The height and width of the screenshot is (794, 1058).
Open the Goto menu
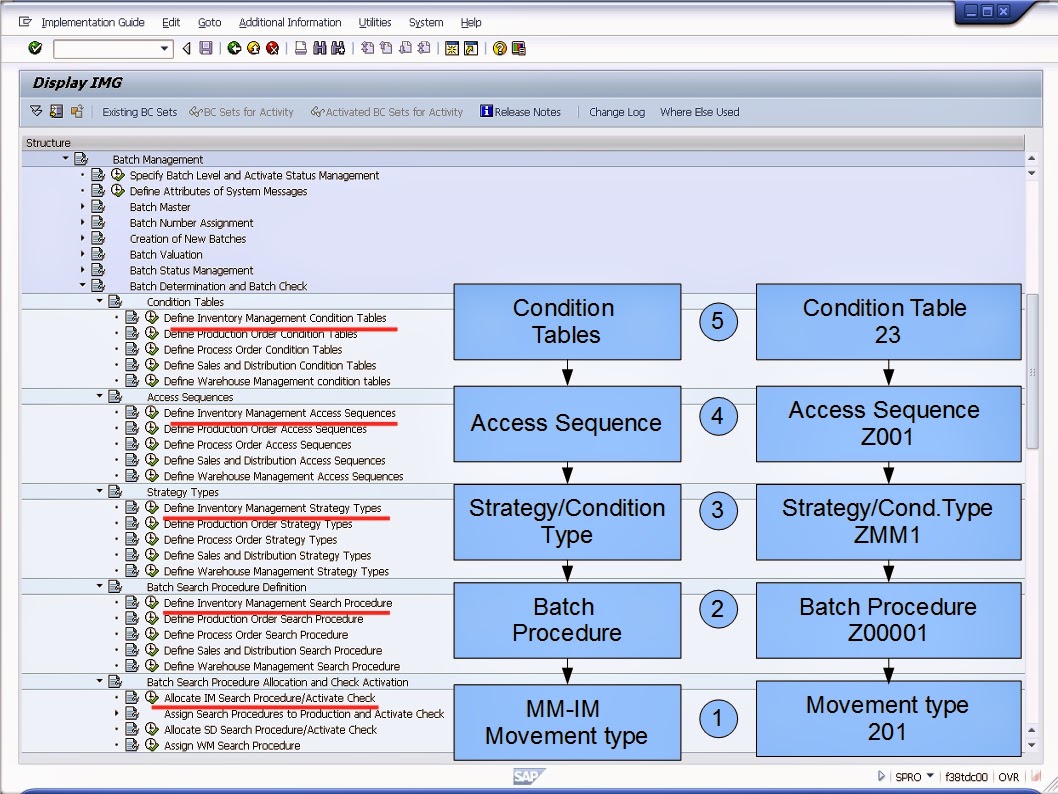click(x=210, y=22)
